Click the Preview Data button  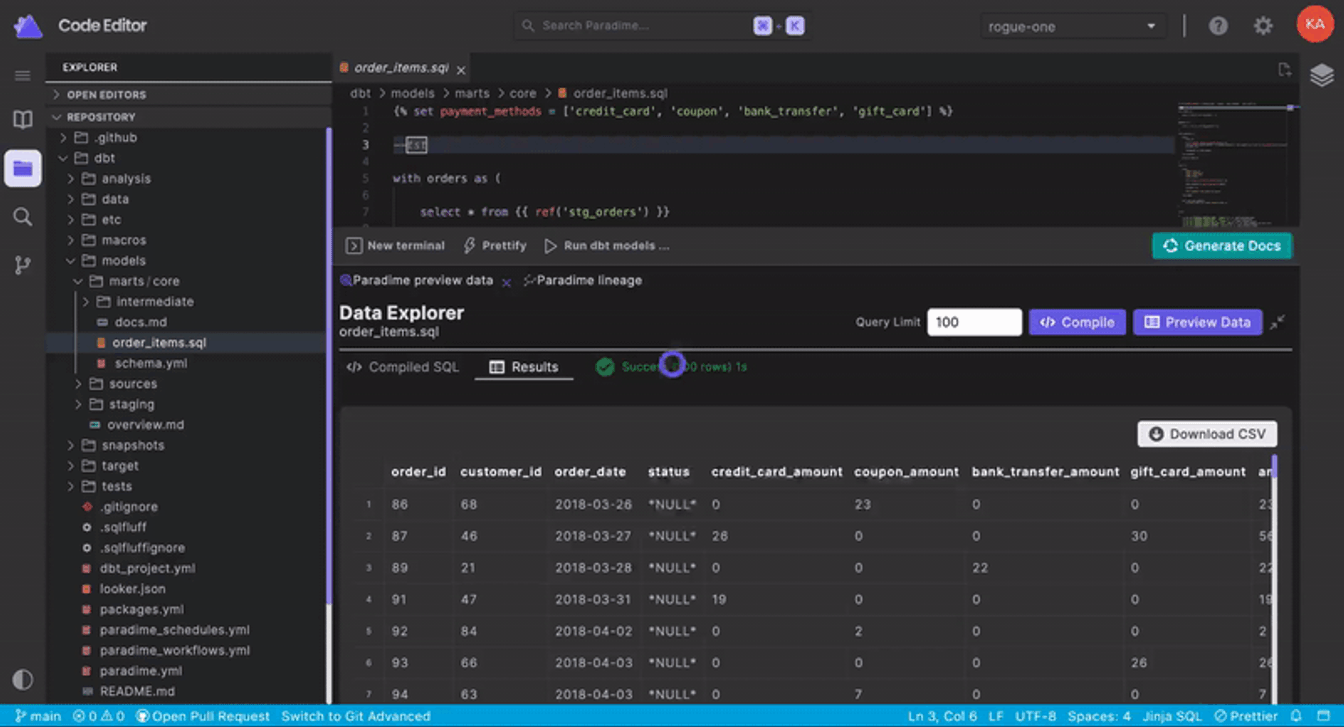[x=1197, y=322]
